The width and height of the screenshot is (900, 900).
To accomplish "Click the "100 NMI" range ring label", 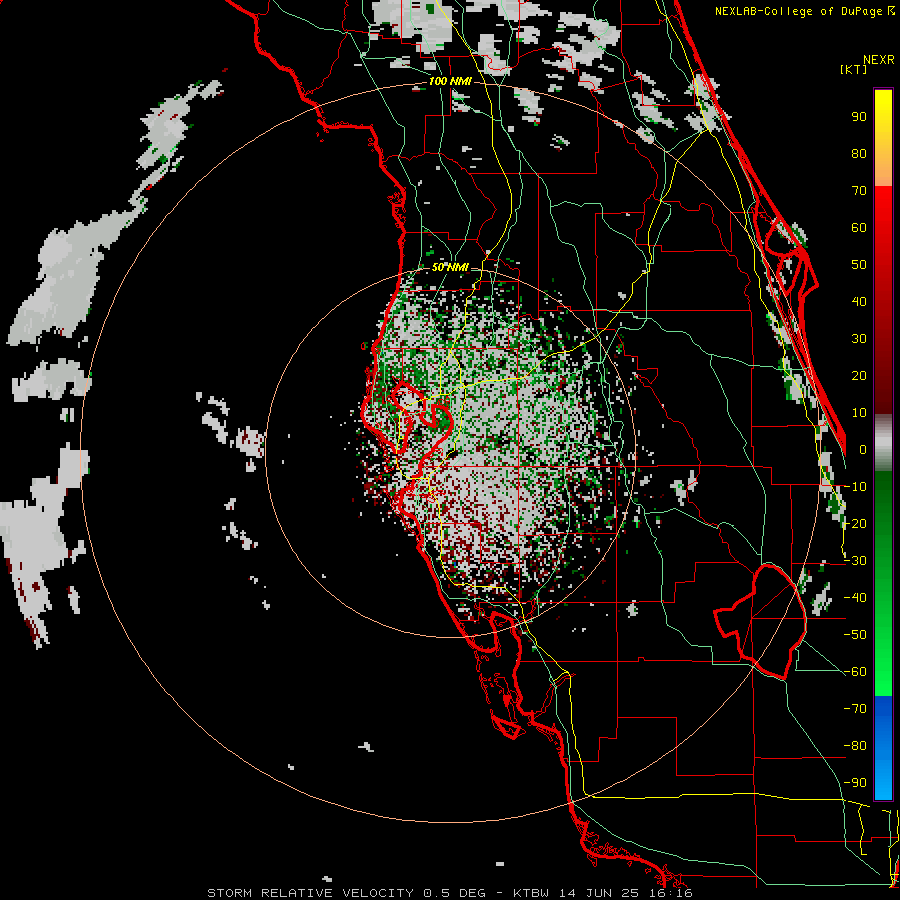I will point(450,81).
